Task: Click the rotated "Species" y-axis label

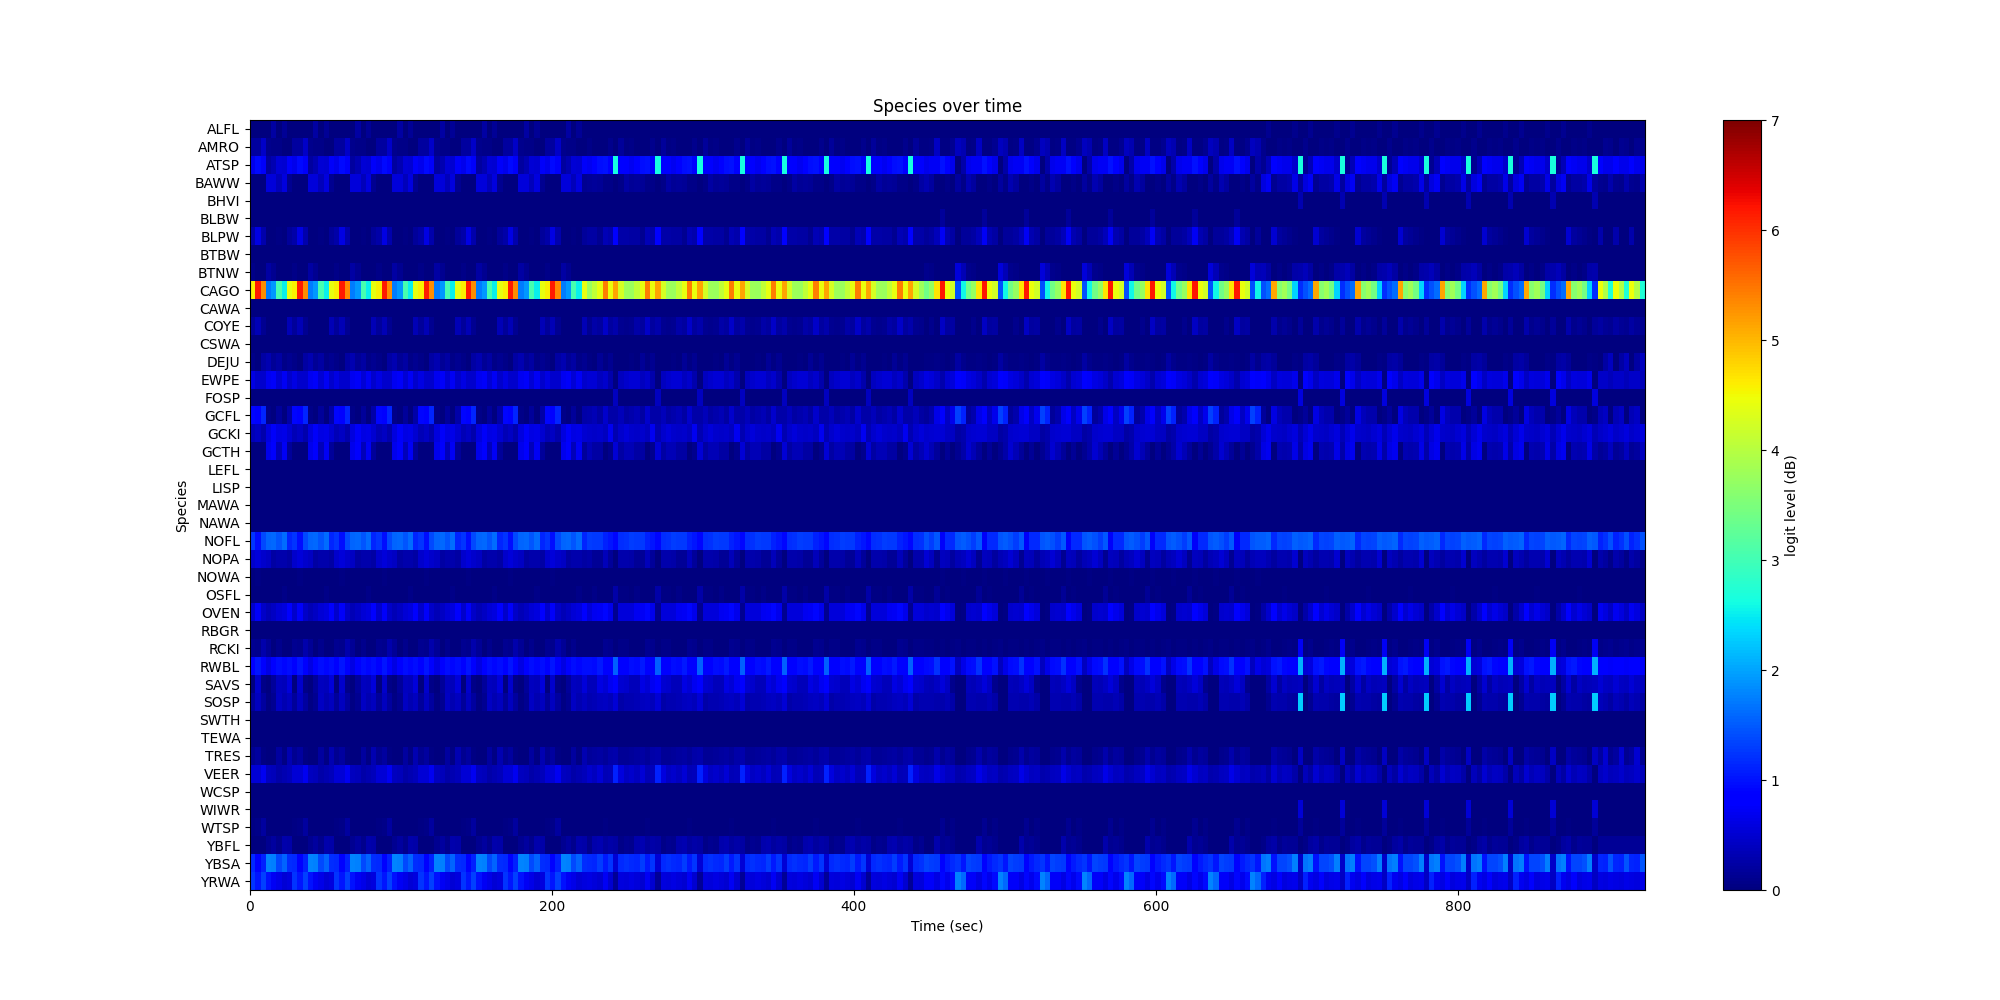Action: [182, 506]
